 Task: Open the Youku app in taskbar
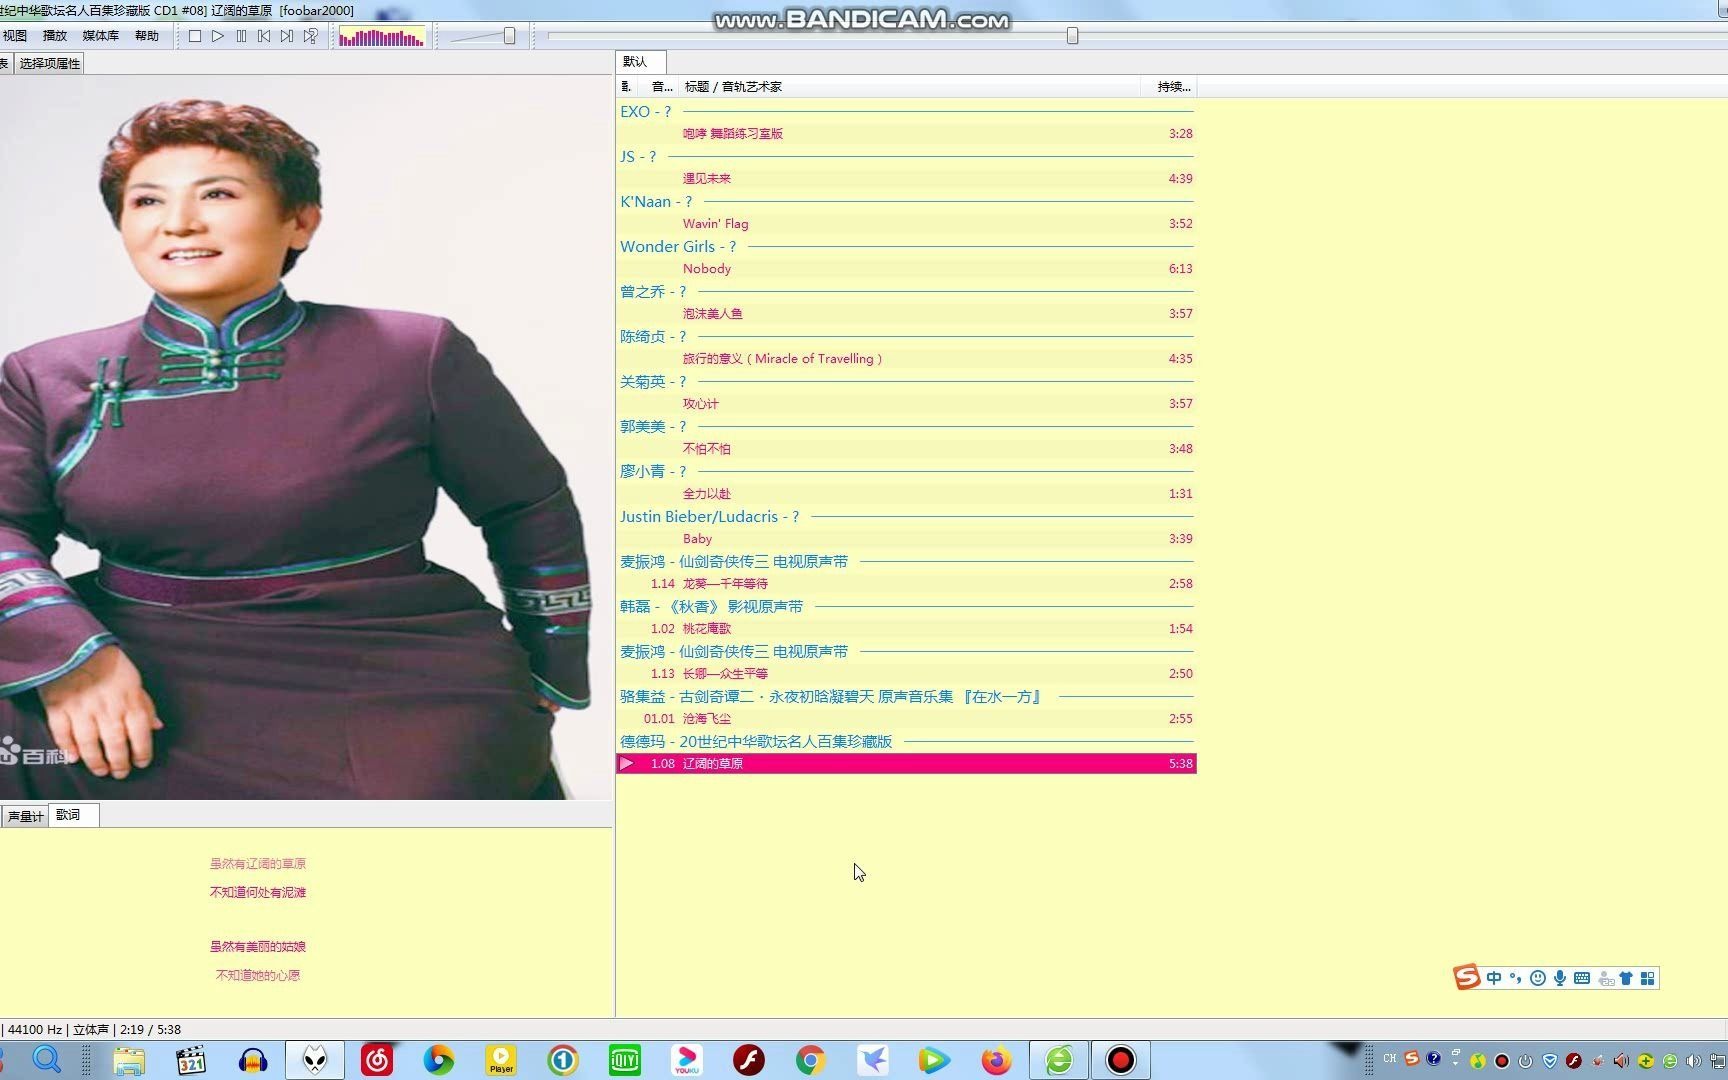[x=687, y=1060]
